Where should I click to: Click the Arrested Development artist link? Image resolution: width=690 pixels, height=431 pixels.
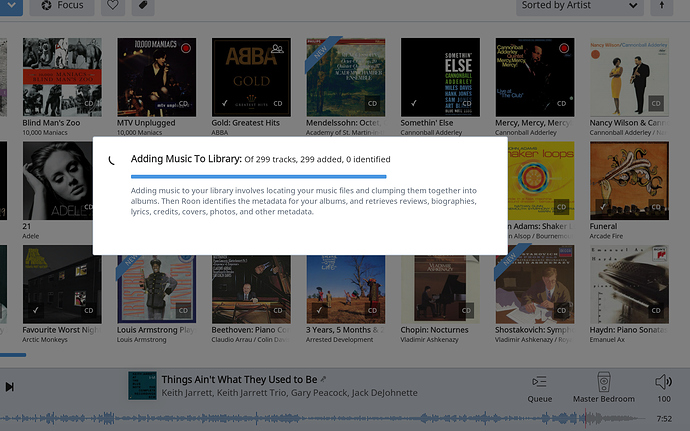[x=339, y=339]
